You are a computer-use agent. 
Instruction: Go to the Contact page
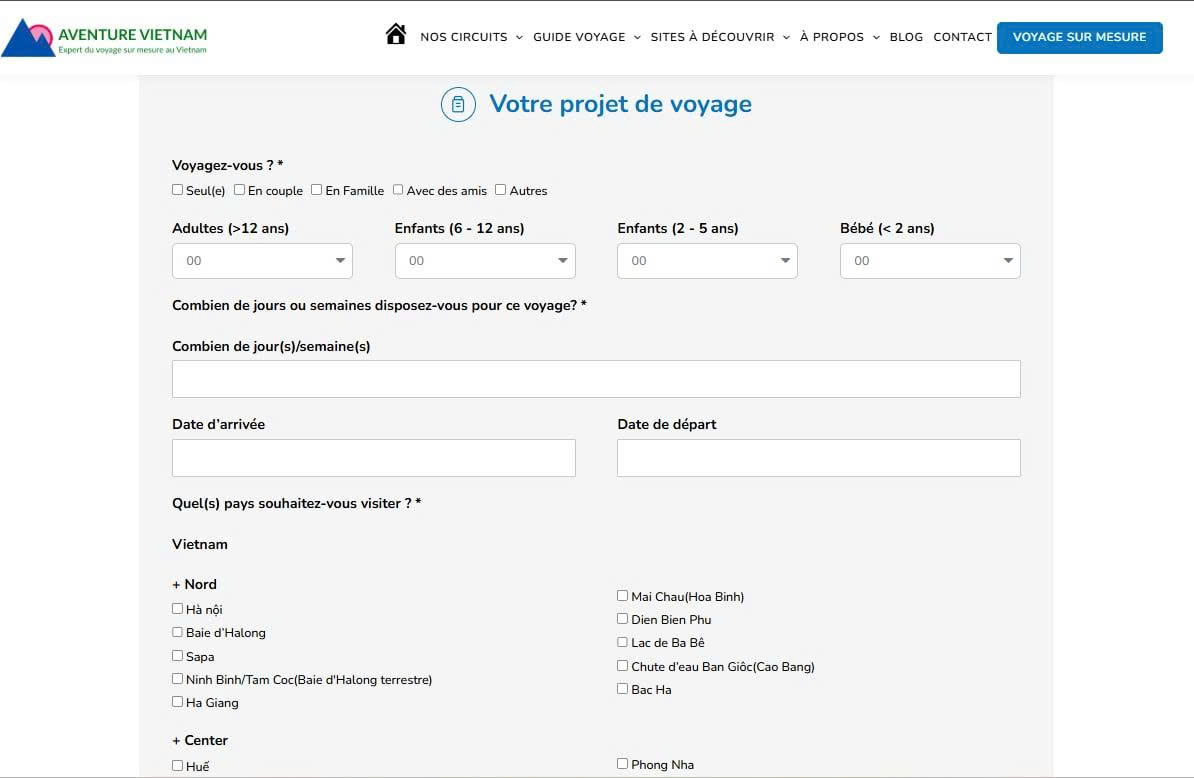(963, 37)
